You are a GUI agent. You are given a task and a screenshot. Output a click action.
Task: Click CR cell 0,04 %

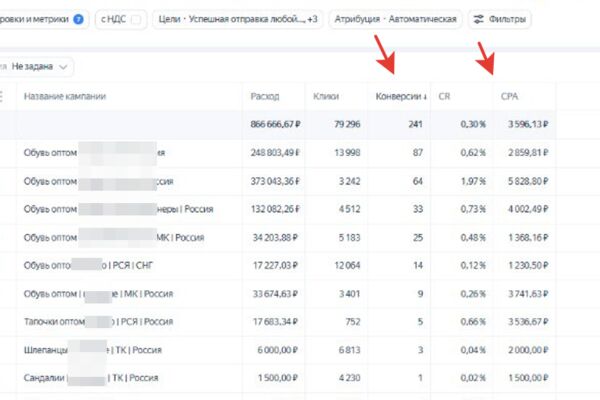[x=473, y=350]
